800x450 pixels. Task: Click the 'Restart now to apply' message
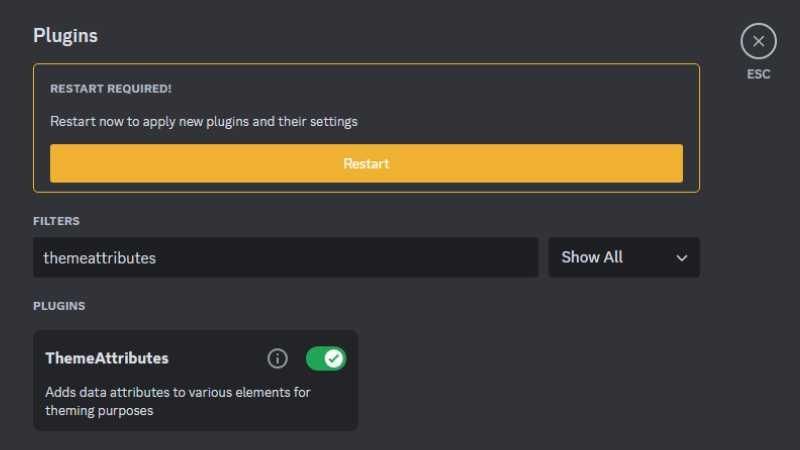(204, 122)
